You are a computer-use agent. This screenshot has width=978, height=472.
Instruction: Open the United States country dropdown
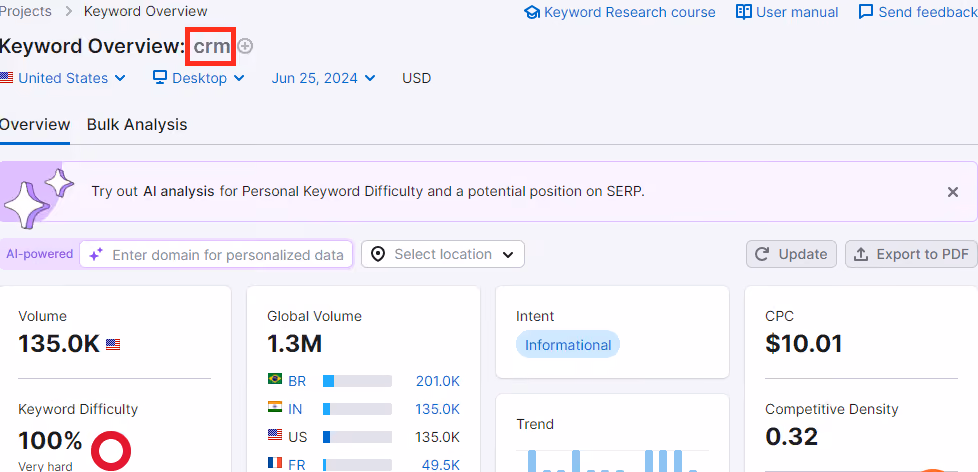pos(63,78)
